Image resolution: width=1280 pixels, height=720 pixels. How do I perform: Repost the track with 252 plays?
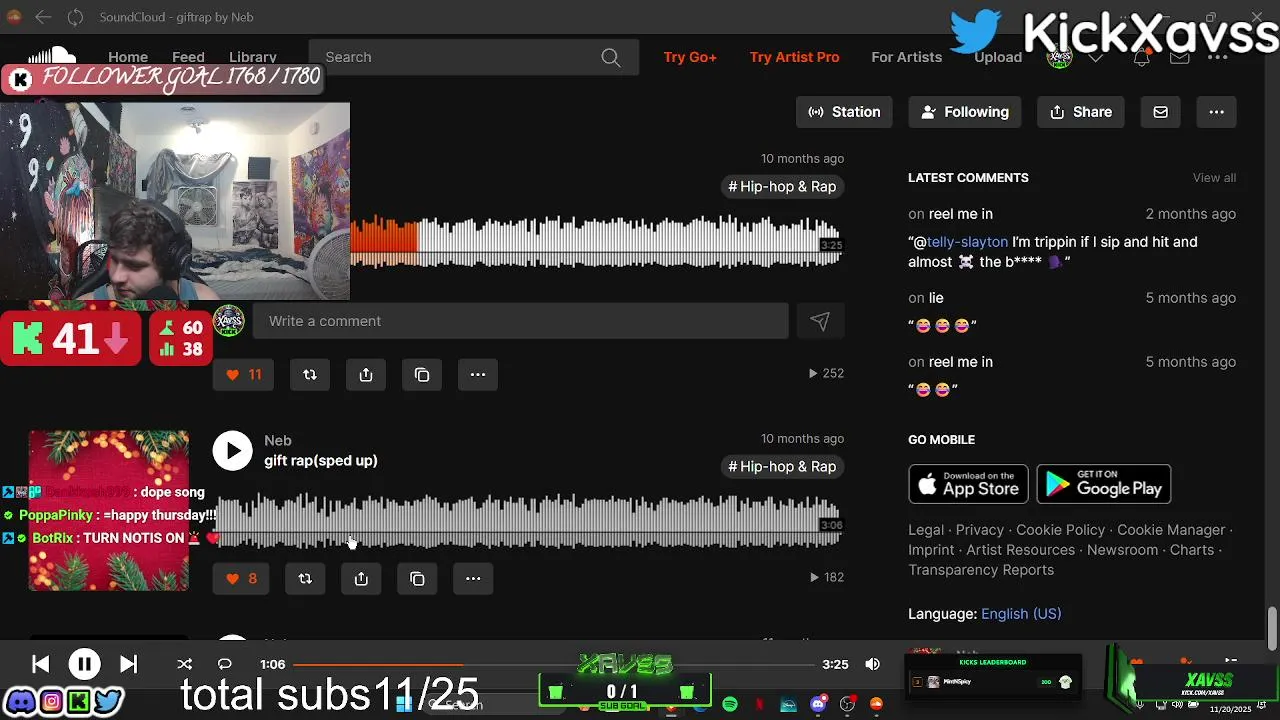[309, 374]
